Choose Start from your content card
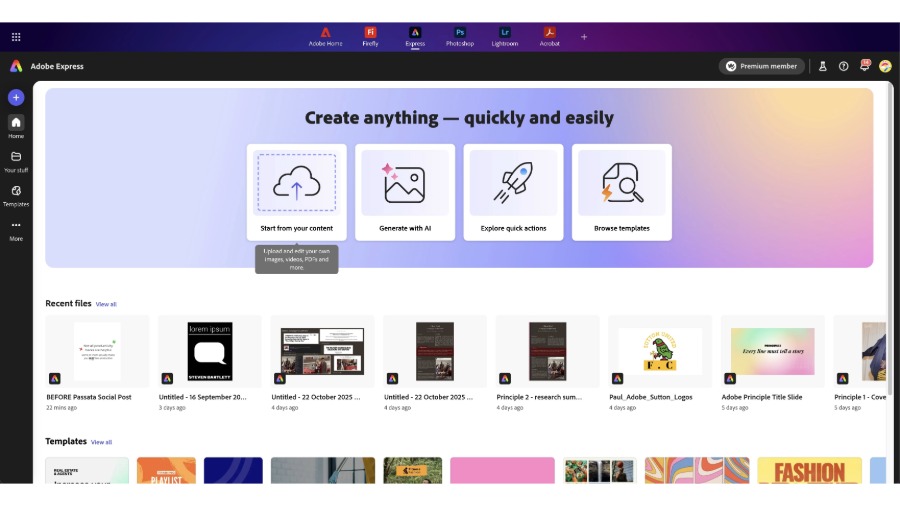This screenshot has height=506, width=900. coord(297,192)
